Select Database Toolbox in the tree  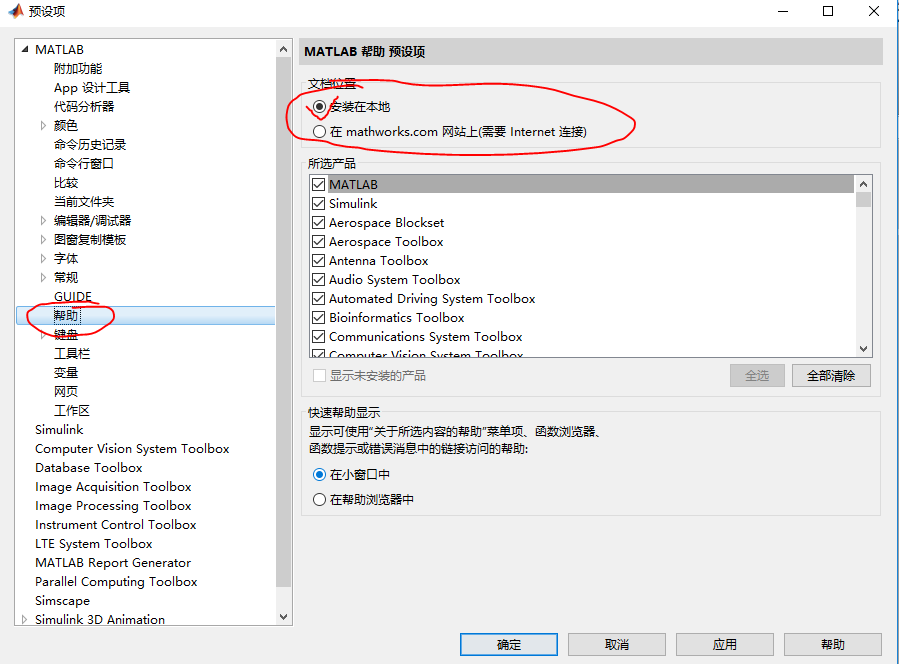(88, 467)
